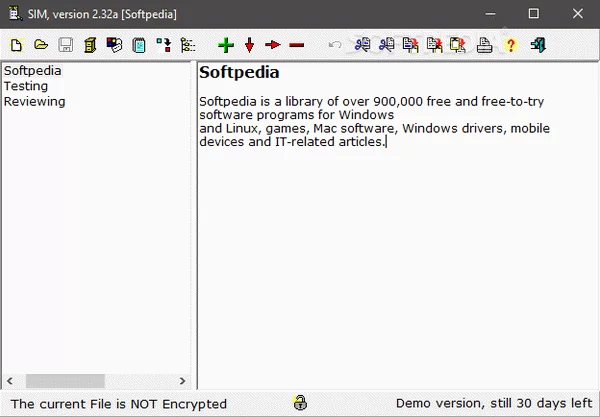This screenshot has width=600, height=417.
Task: Select the Testing entry in the list
Action: [25, 86]
